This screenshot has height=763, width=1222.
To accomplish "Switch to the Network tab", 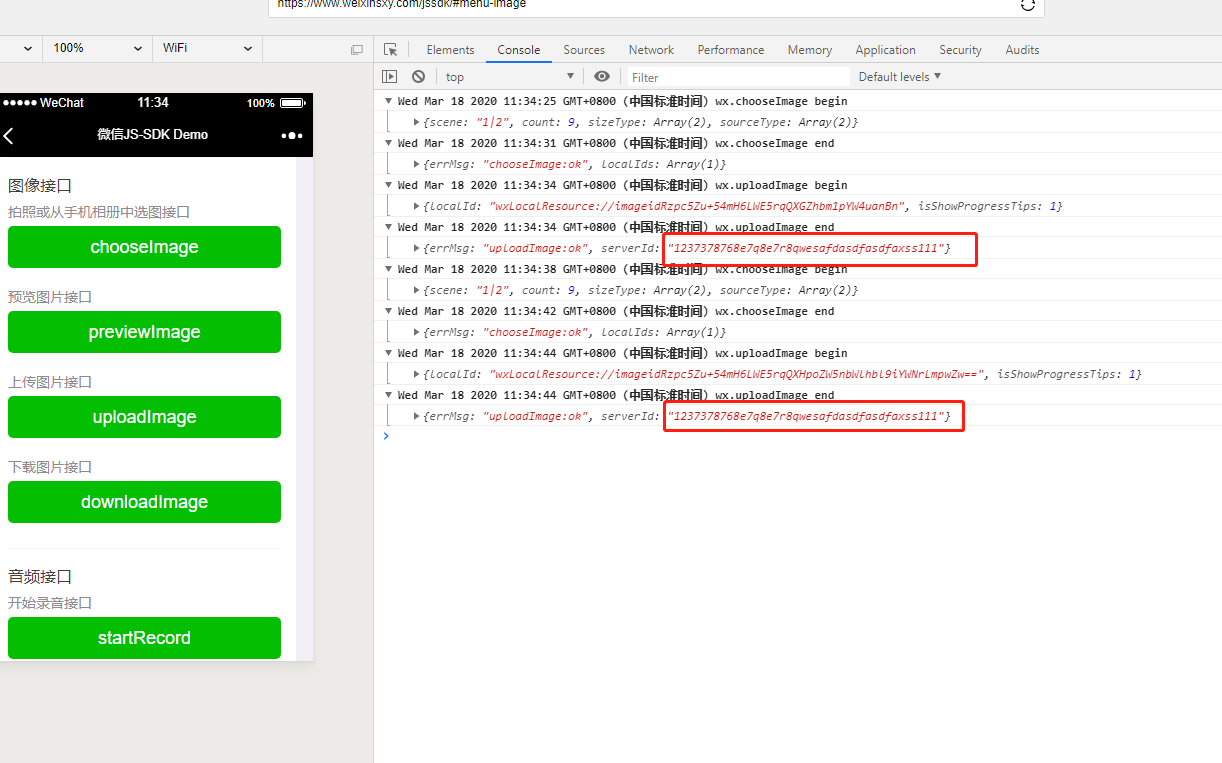I will tap(651, 49).
